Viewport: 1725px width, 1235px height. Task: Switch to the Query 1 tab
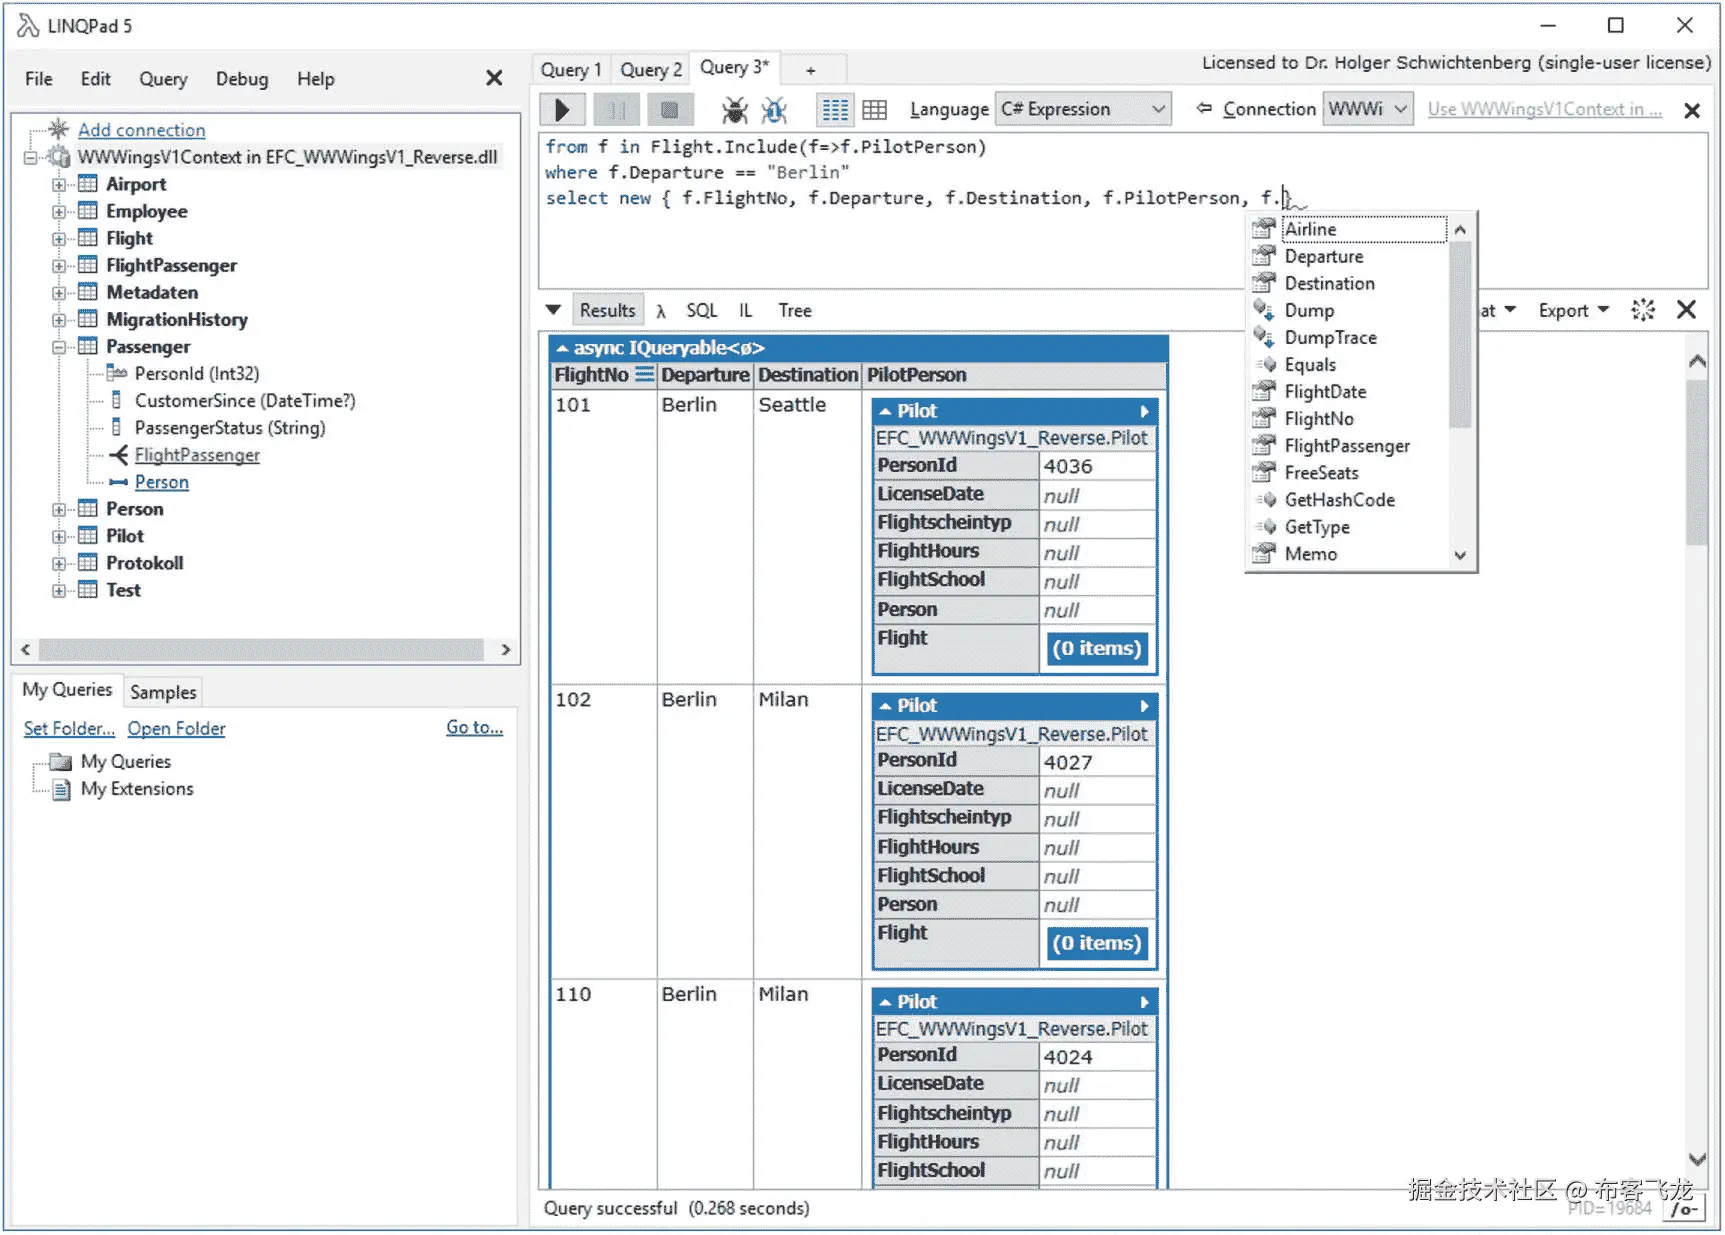click(x=571, y=70)
